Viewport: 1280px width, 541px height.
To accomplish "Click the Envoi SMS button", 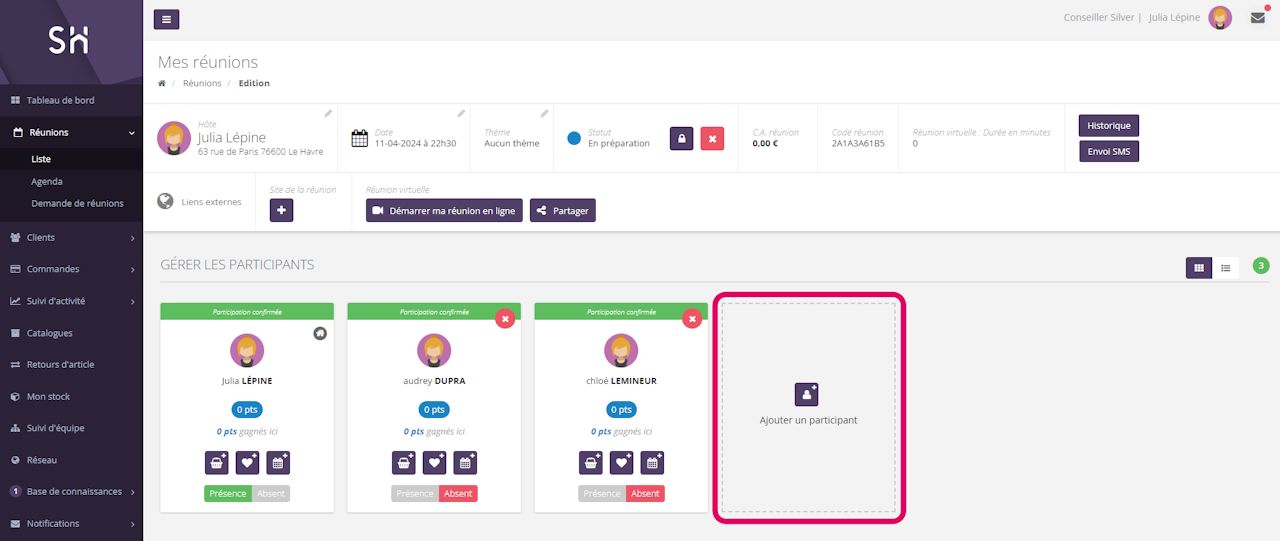I will [x=1108, y=151].
